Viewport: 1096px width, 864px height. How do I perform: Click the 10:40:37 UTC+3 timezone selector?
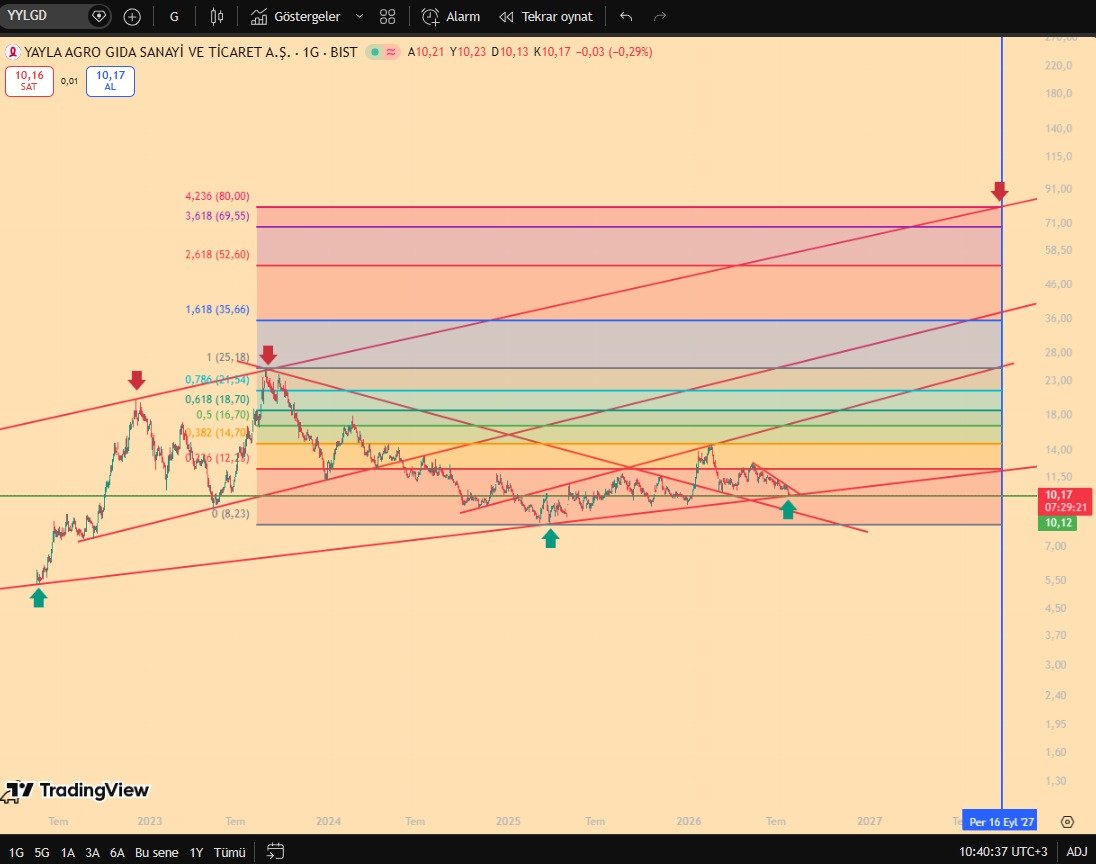click(x=1003, y=851)
